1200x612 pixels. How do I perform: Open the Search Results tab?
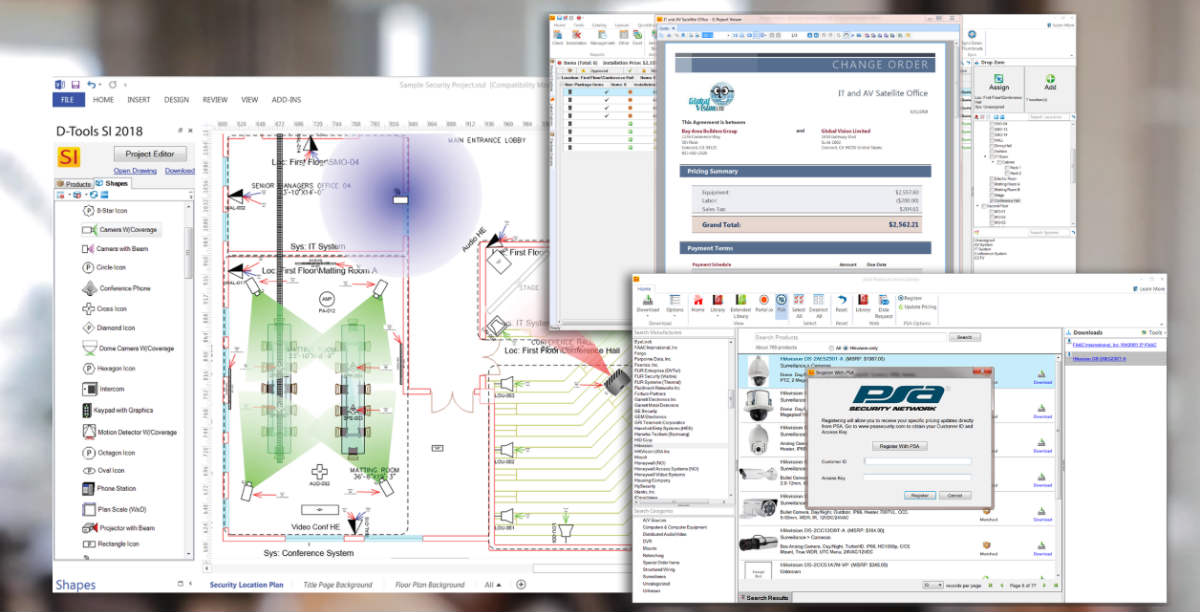[x=767, y=598]
